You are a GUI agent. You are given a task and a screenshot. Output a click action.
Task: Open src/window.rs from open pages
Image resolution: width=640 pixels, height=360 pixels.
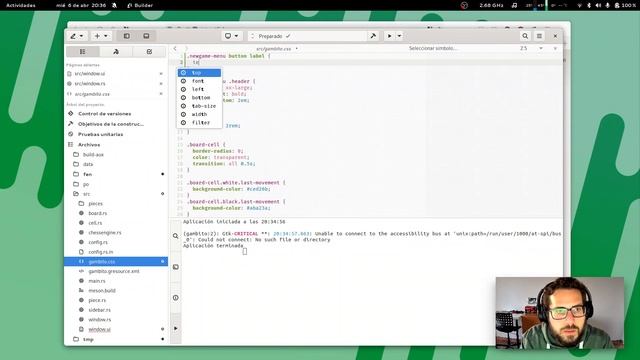[90, 83]
